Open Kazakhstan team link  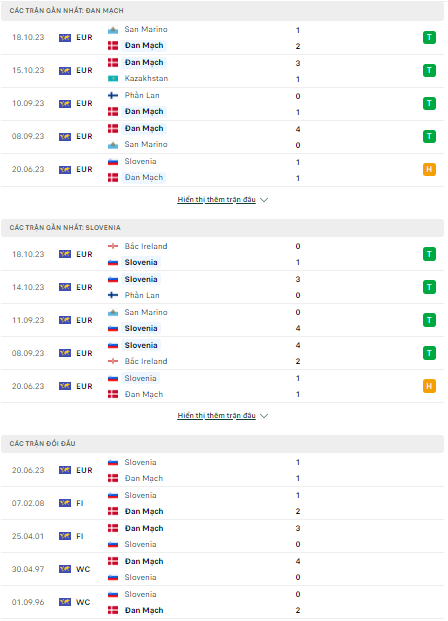[x=146, y=78]
